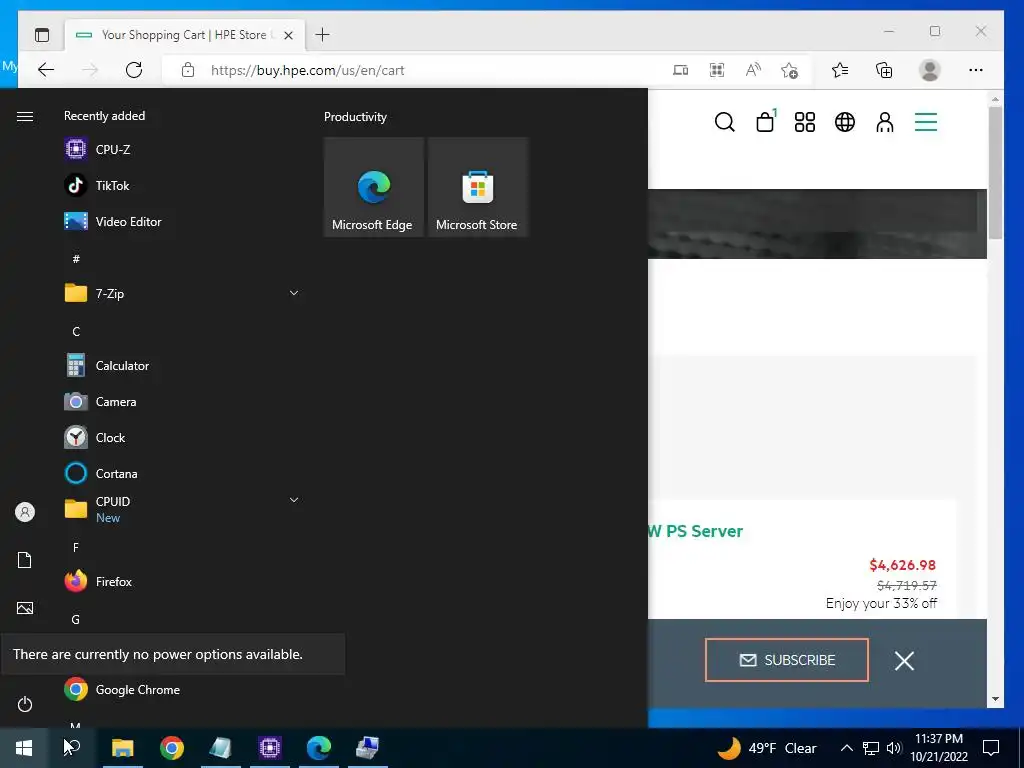
Task: Open the network tray icon
Action: [871, 748]
